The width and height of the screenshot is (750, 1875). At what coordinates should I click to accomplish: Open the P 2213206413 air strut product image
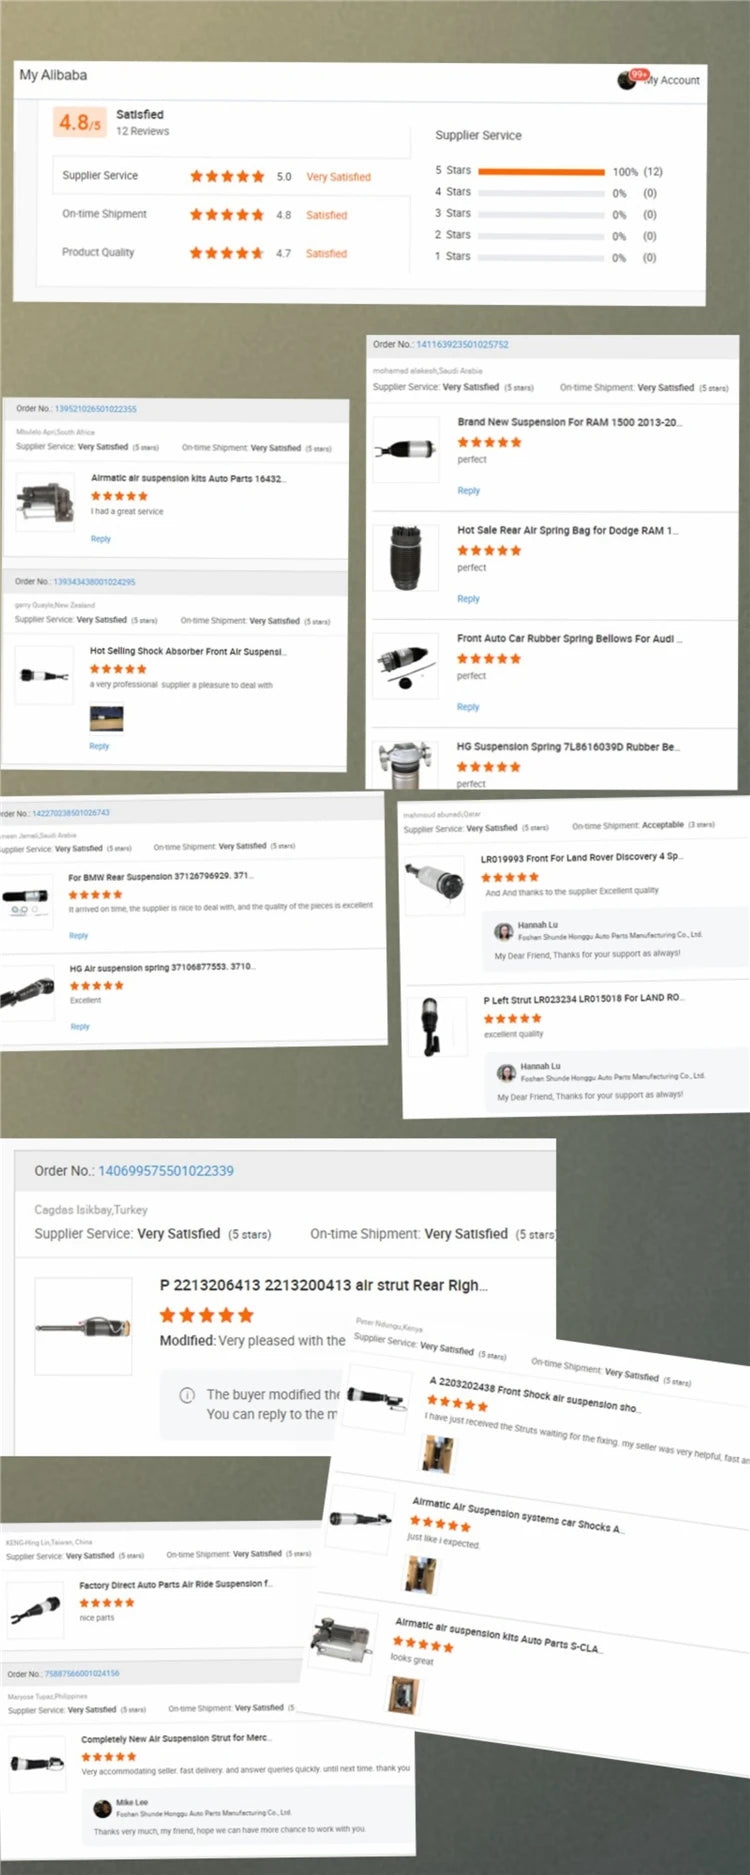pos(84,1327)
